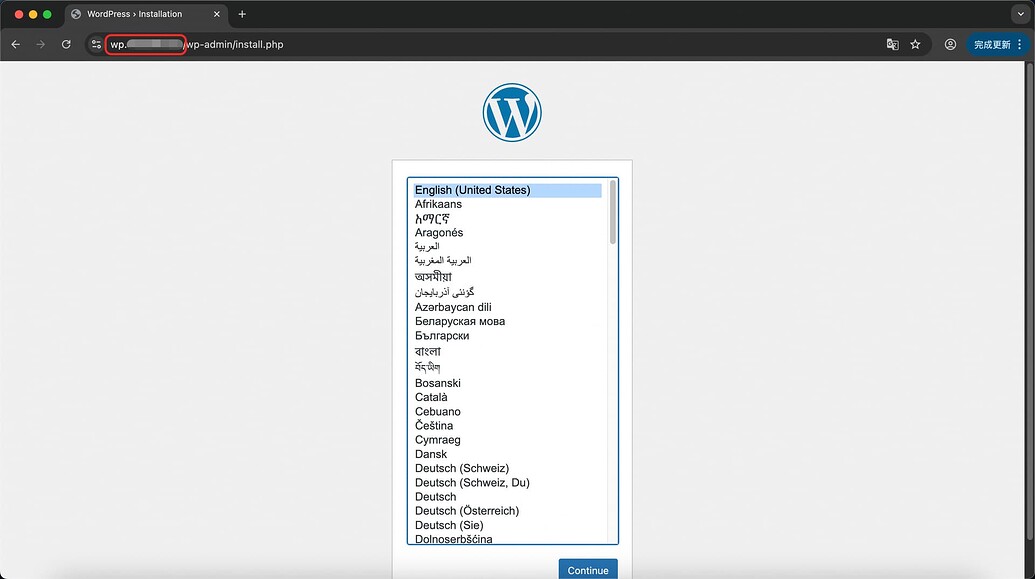
Task: Select Azərbaycan dili in the list
Action: click(x=507, y=307)
